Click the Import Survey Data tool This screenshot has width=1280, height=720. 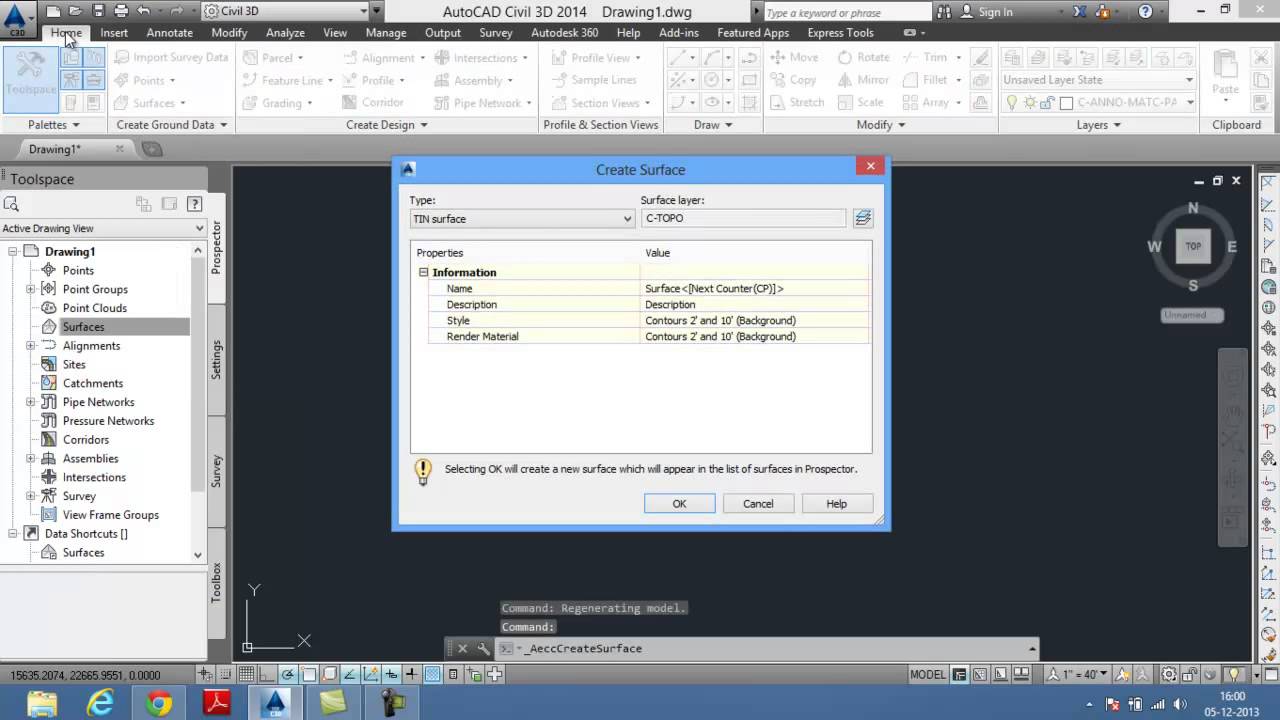(x=170, y=57)
